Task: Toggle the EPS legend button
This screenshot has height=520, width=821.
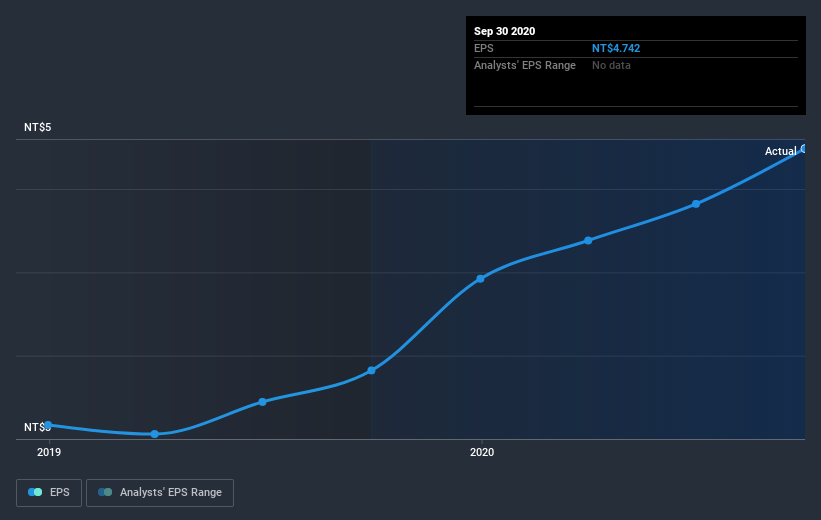Action: pyautogui.click(x=49, y=492)
